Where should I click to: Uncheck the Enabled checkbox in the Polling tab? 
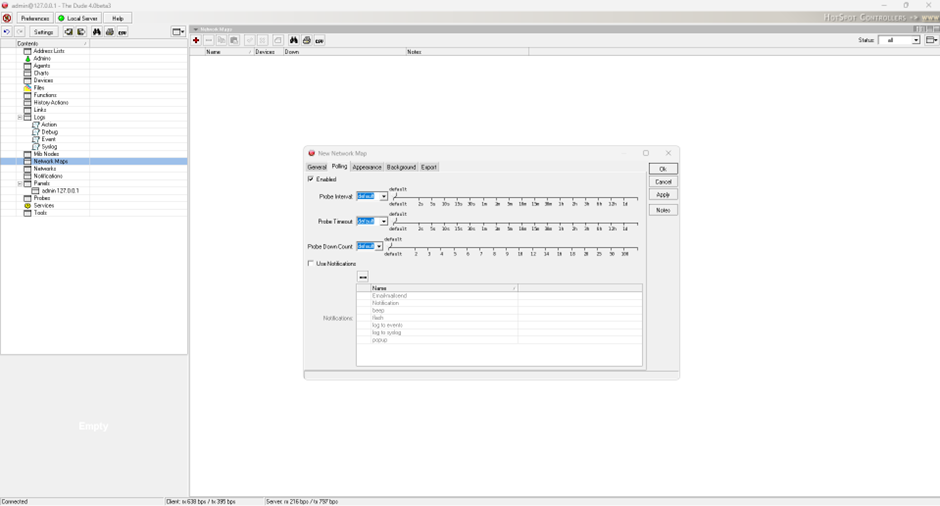point(311,179)
